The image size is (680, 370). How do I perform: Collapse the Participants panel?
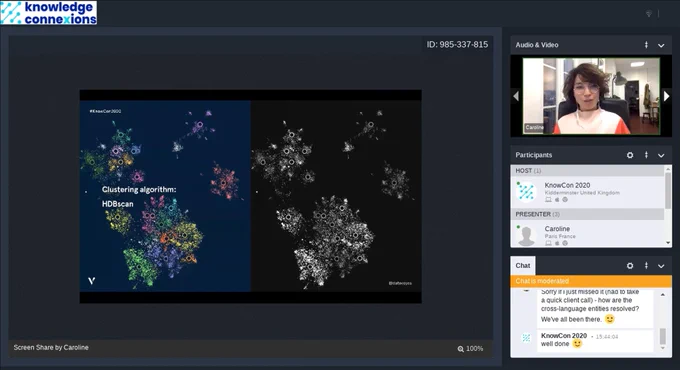[x=661, y=155]
